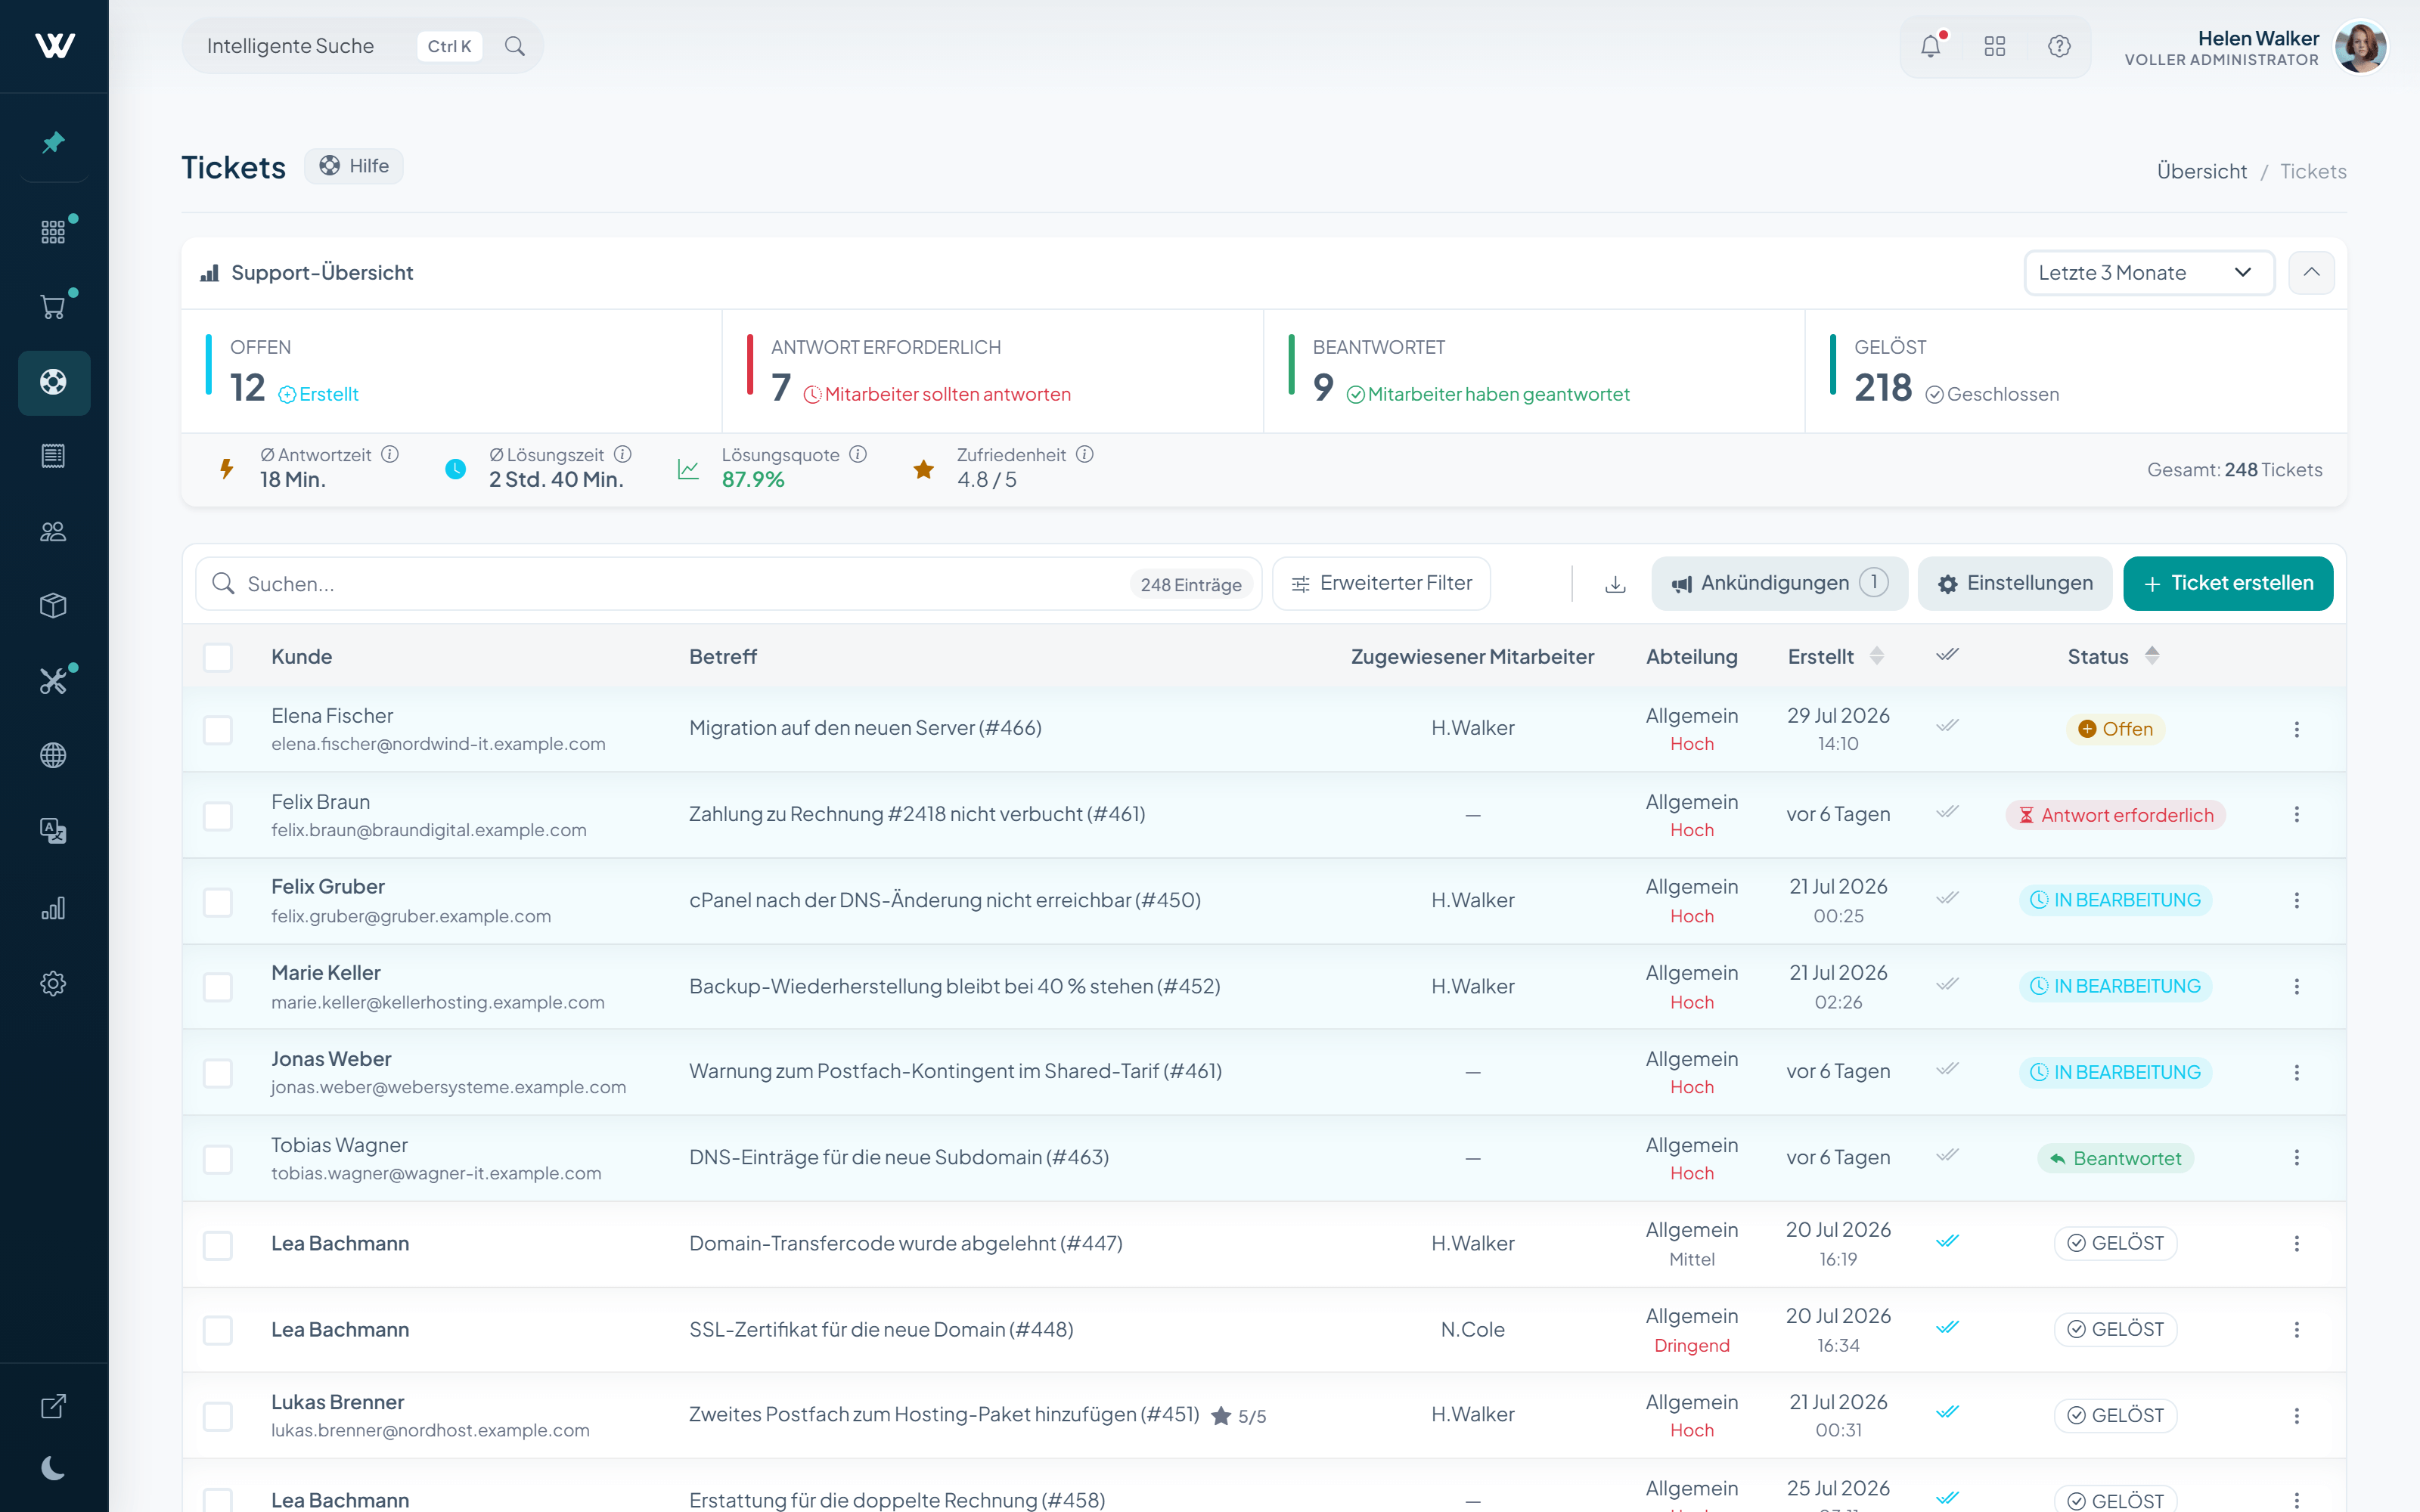Open the customers sidebar icon

(54, 531)
